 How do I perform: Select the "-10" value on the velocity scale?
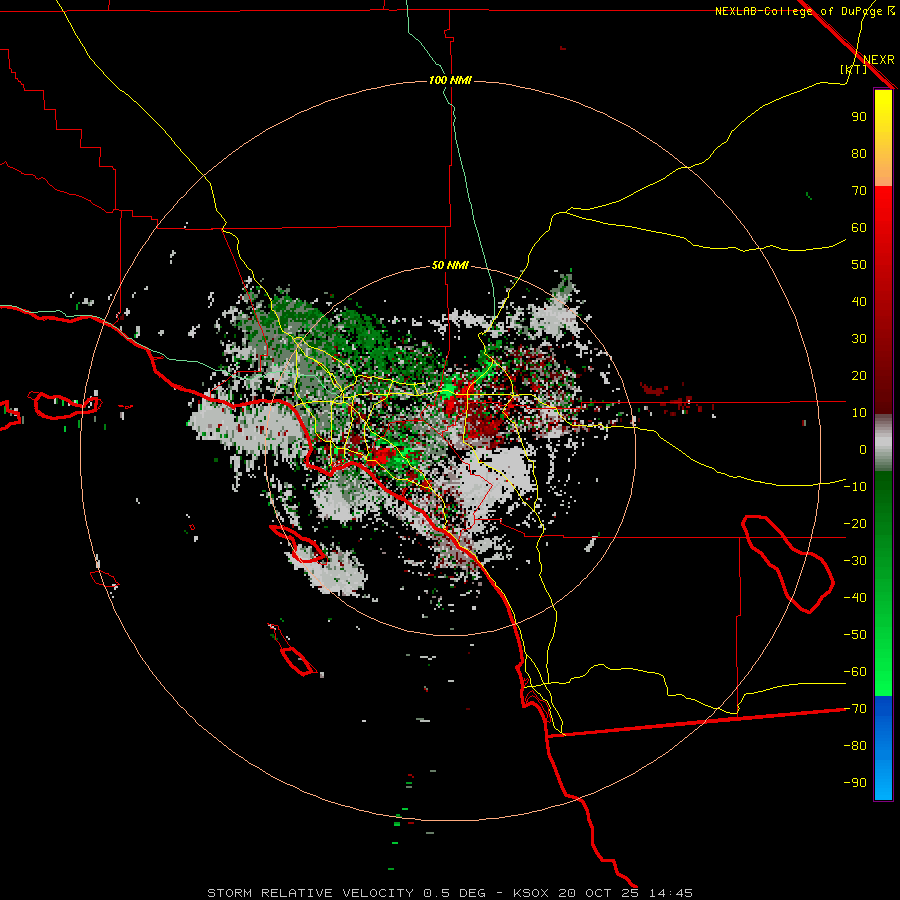coord(855,487)
